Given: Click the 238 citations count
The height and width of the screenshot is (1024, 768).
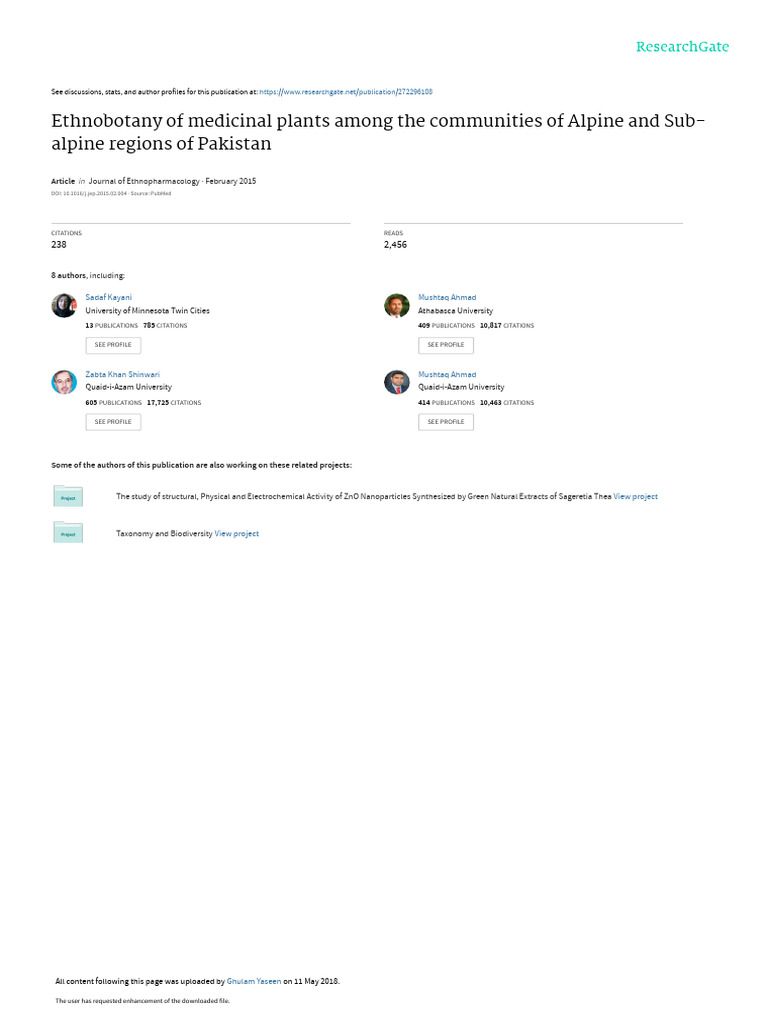Looking at the screenshot, I should [59, 244].
